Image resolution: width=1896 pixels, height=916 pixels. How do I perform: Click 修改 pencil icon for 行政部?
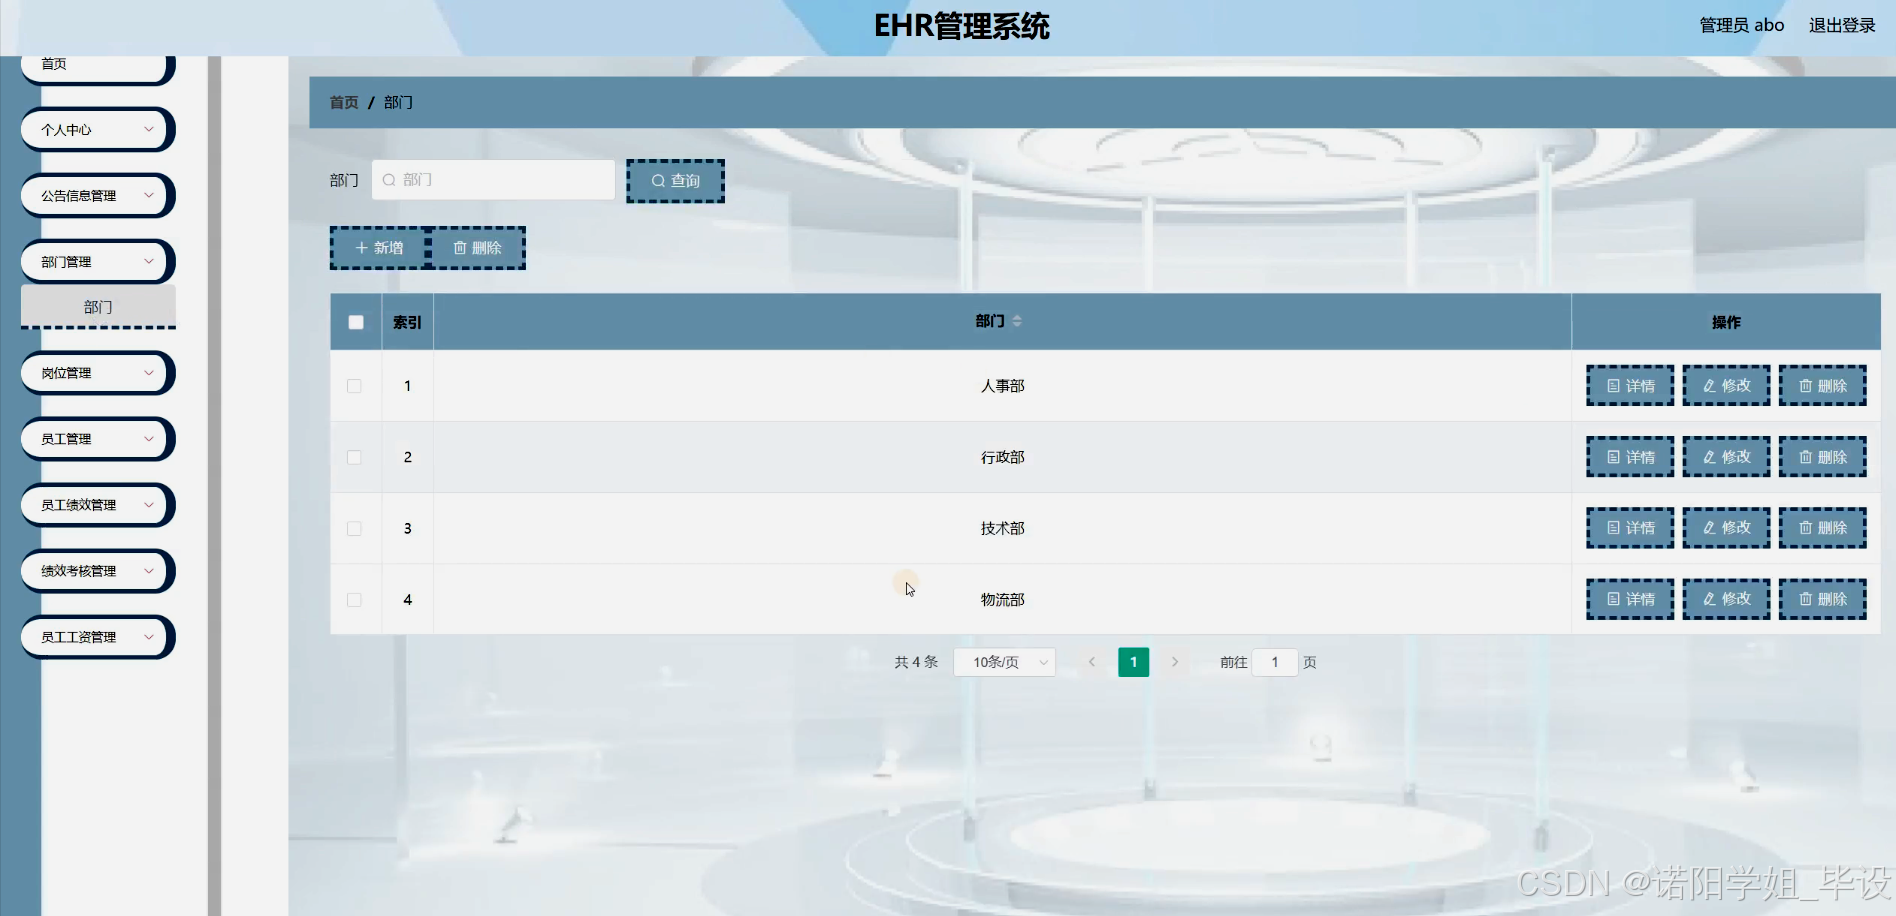coord(1708,456)
